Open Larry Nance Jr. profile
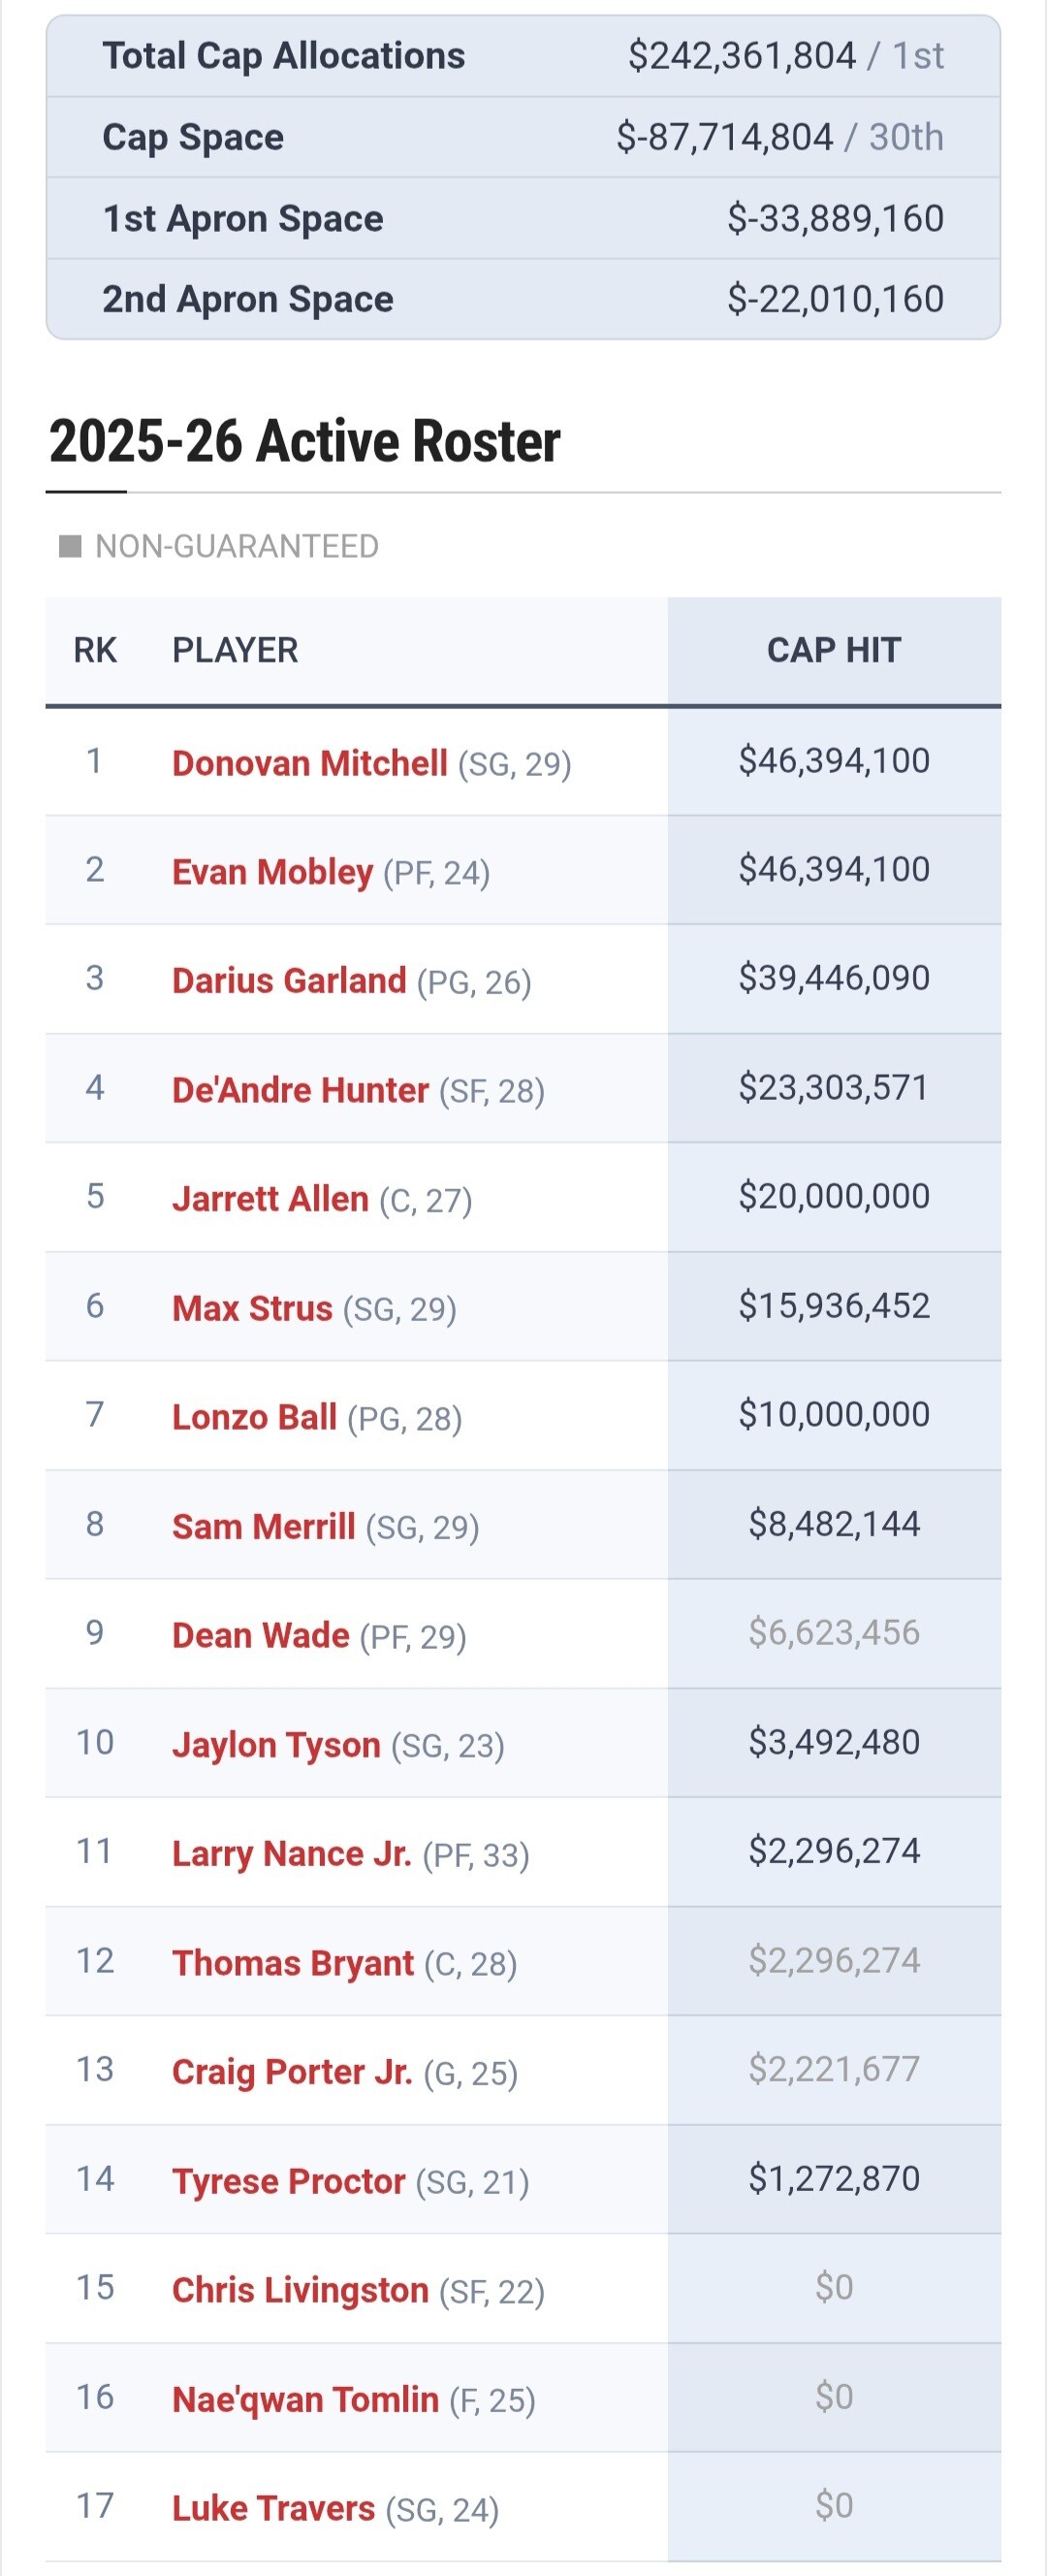This screenshot has width=1047, height=2576. [x=291, y=1853]
